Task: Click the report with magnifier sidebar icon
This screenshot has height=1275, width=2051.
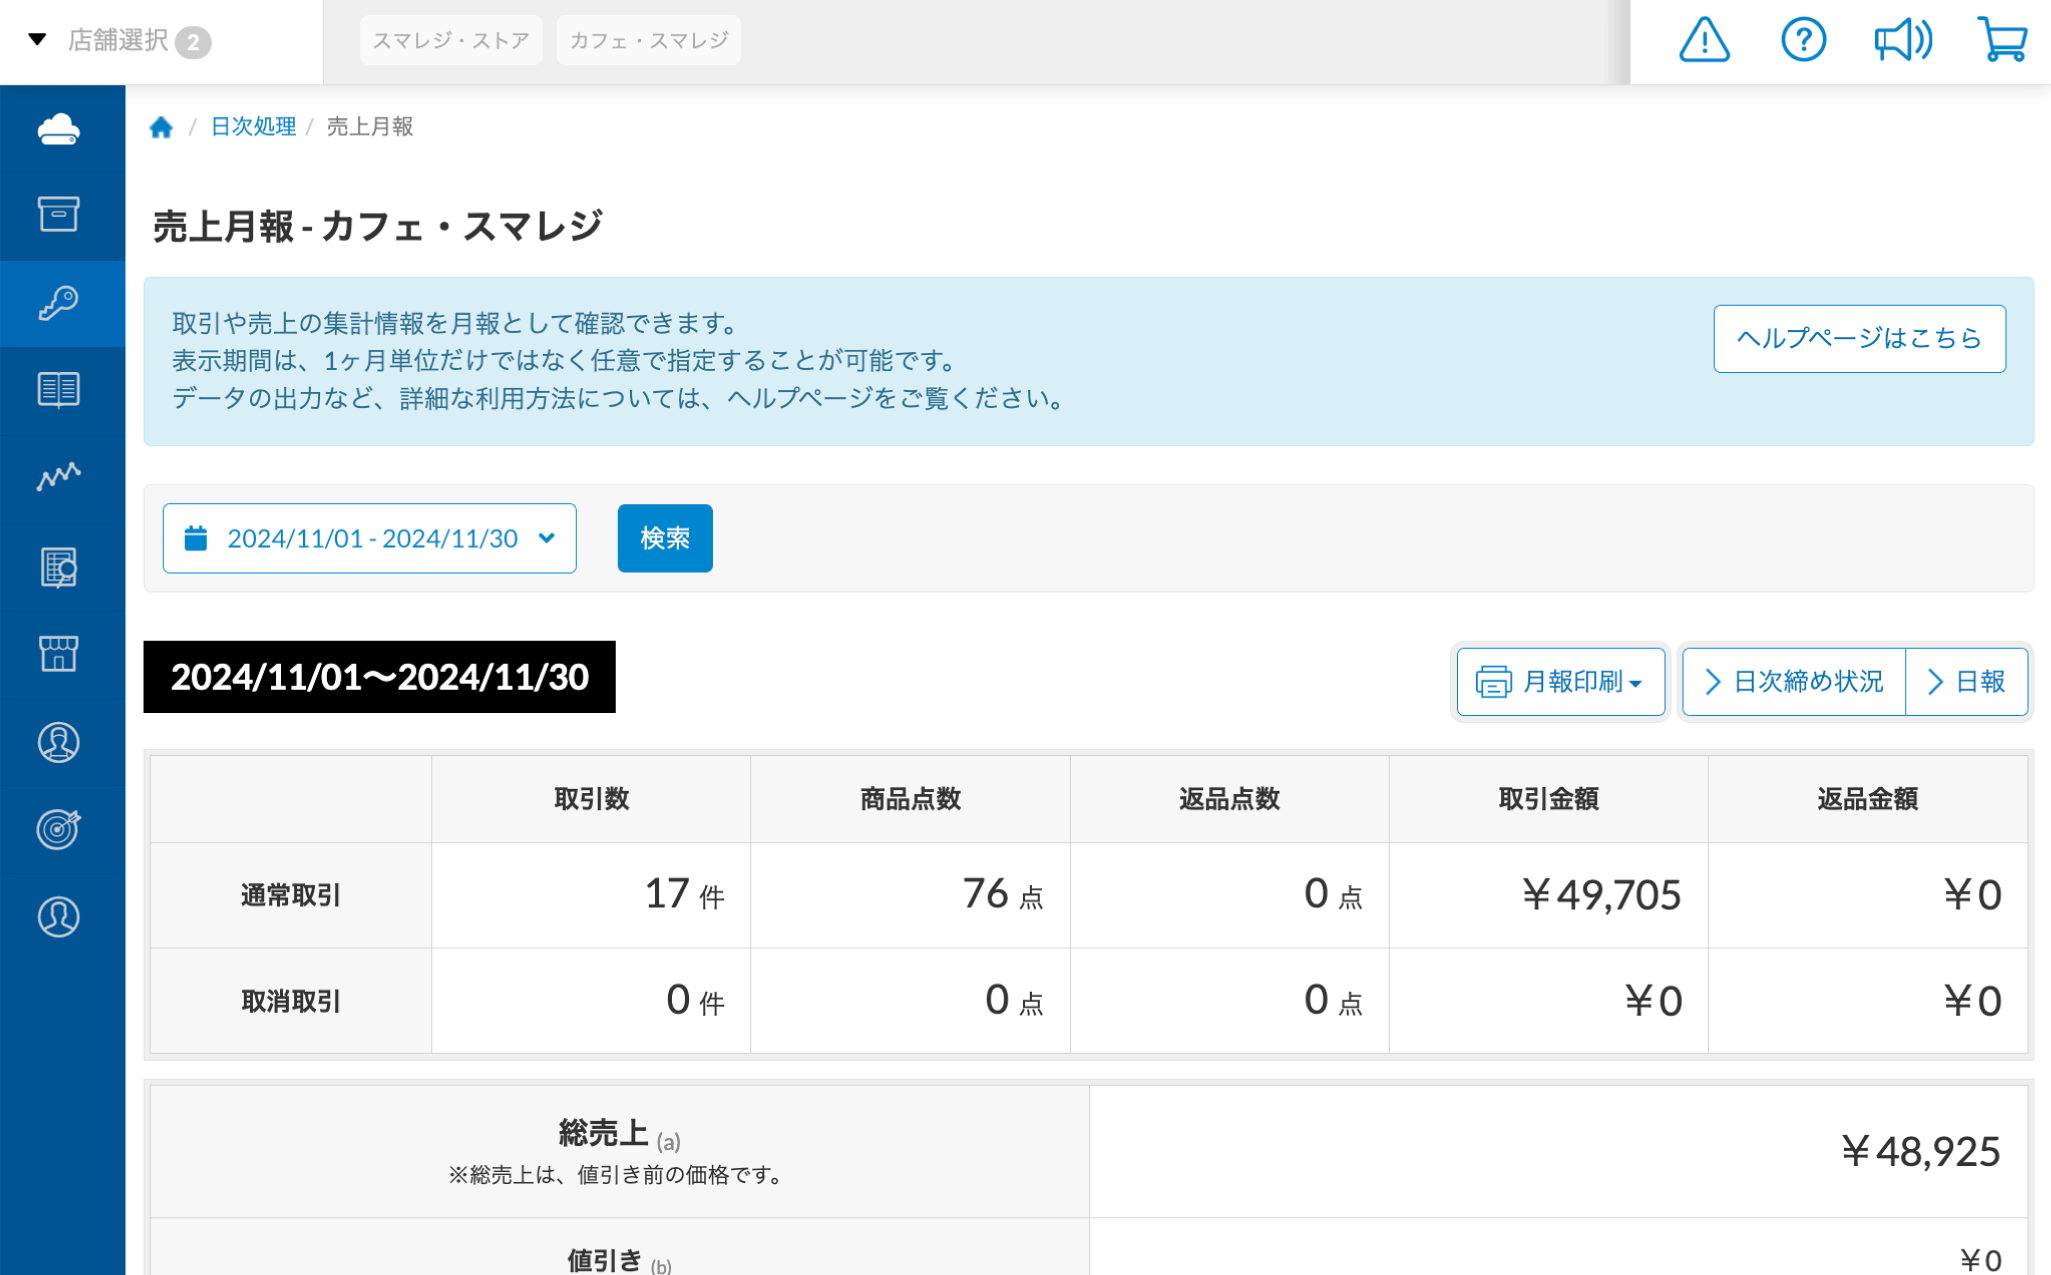Action: pyautogui.click(x=59, y=567)
